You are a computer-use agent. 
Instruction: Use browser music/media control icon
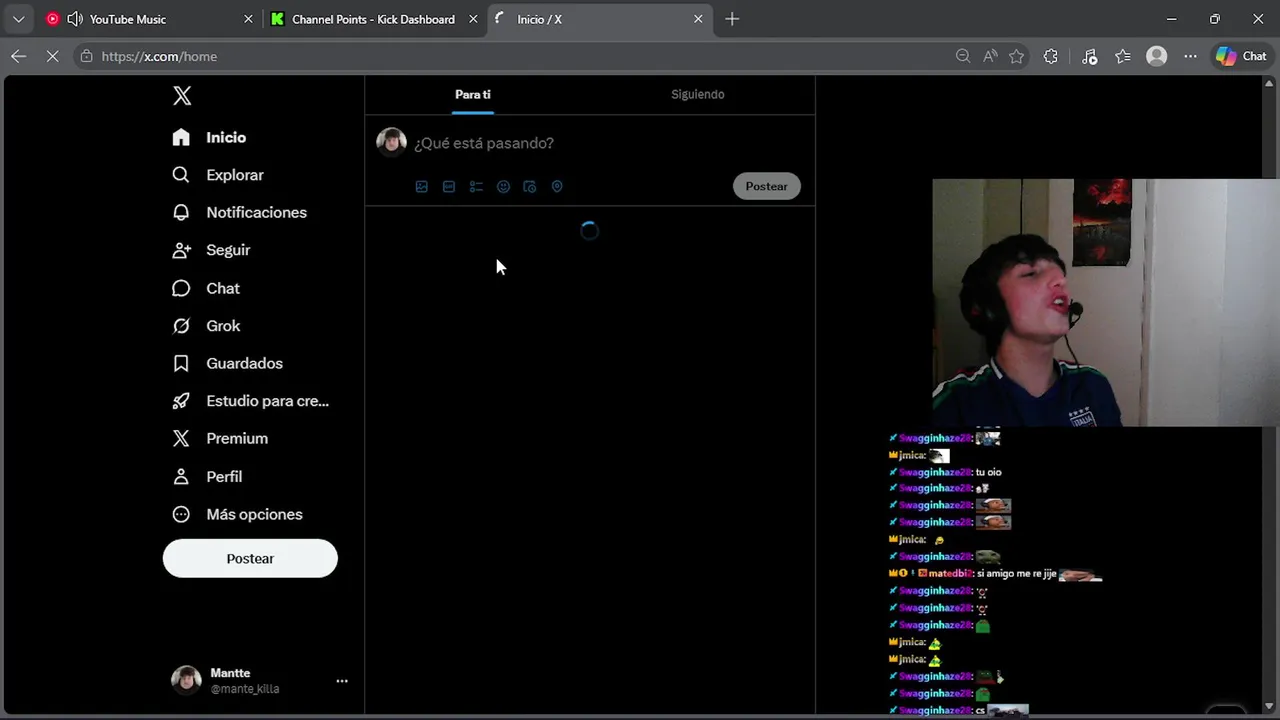1090,56
